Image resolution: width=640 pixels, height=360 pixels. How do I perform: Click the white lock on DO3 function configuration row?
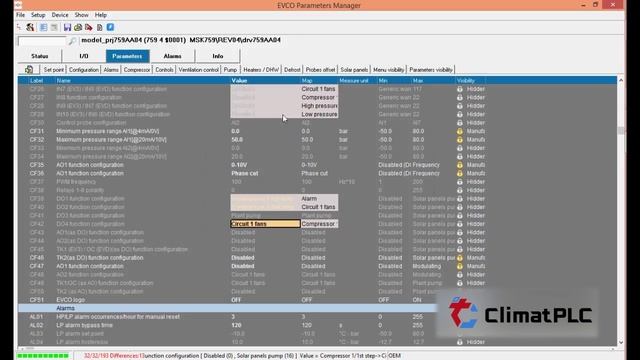click(460, 216)
